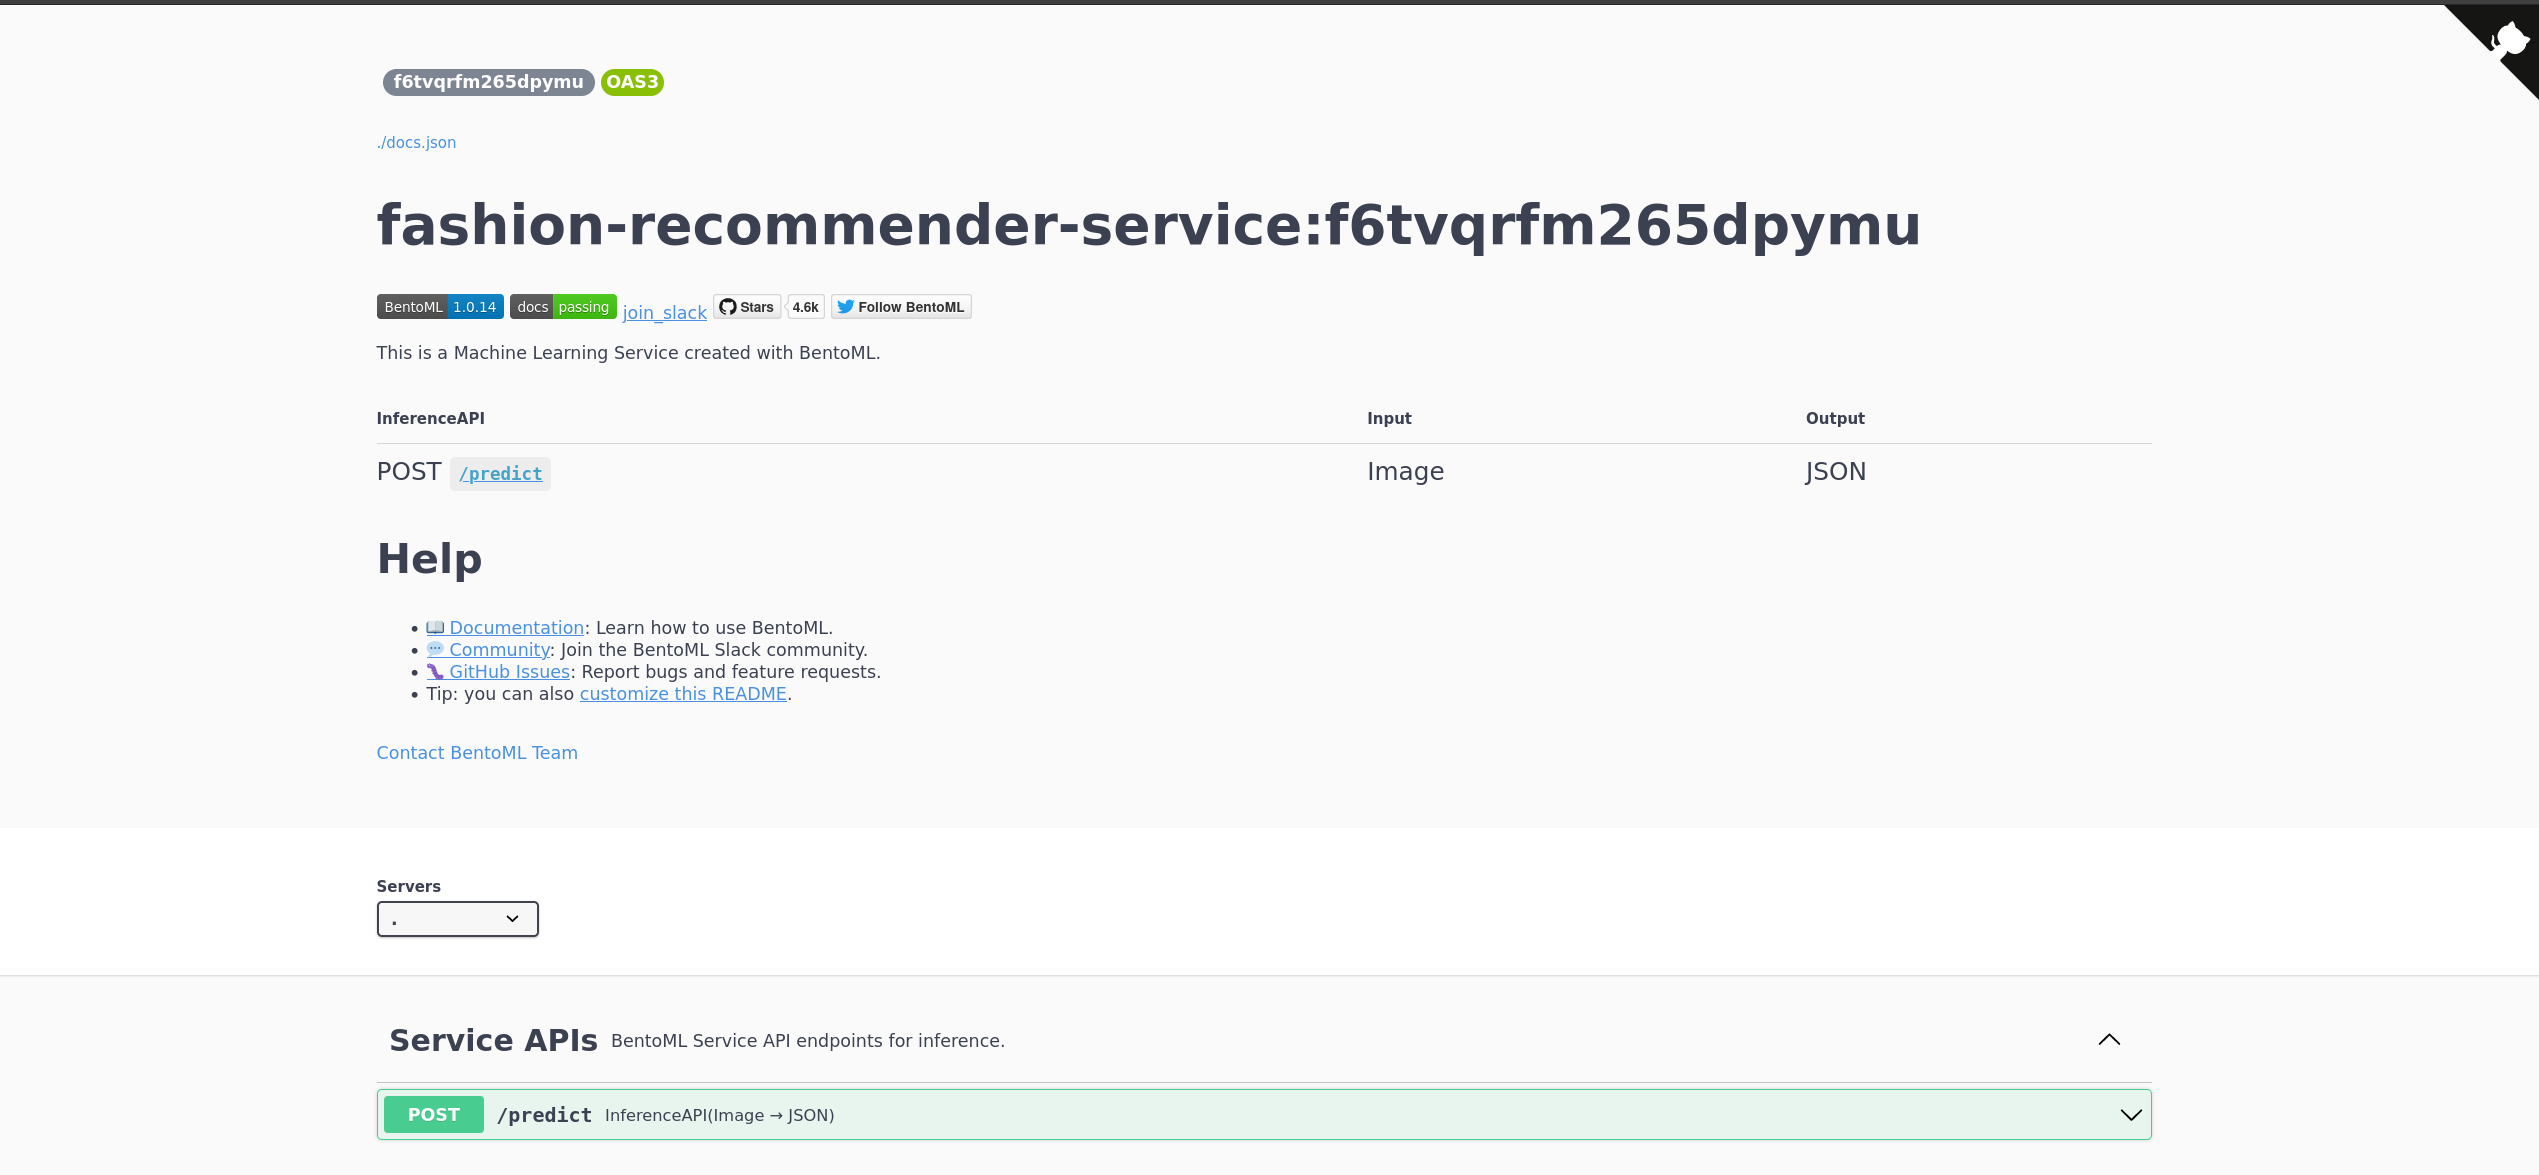Viewport: 2539px width, 1175px height.
Task: Click the customize this README link
Action: click(683, 694)
